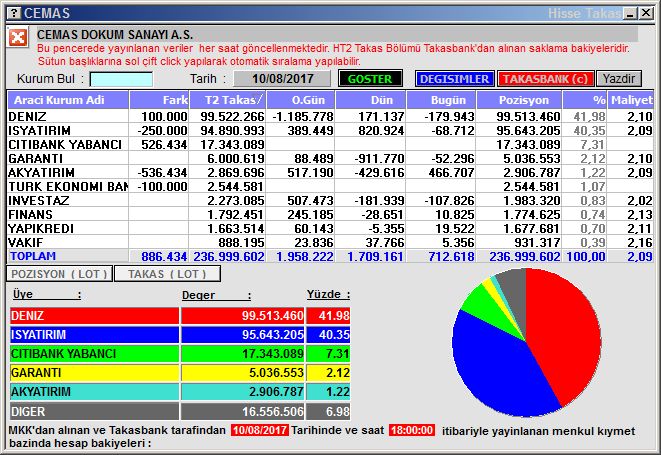This screenshot has height=455, width=661.
Task: Switch to the POZISYON ( LOT ) tab
Action: click(x=59, y=274)
